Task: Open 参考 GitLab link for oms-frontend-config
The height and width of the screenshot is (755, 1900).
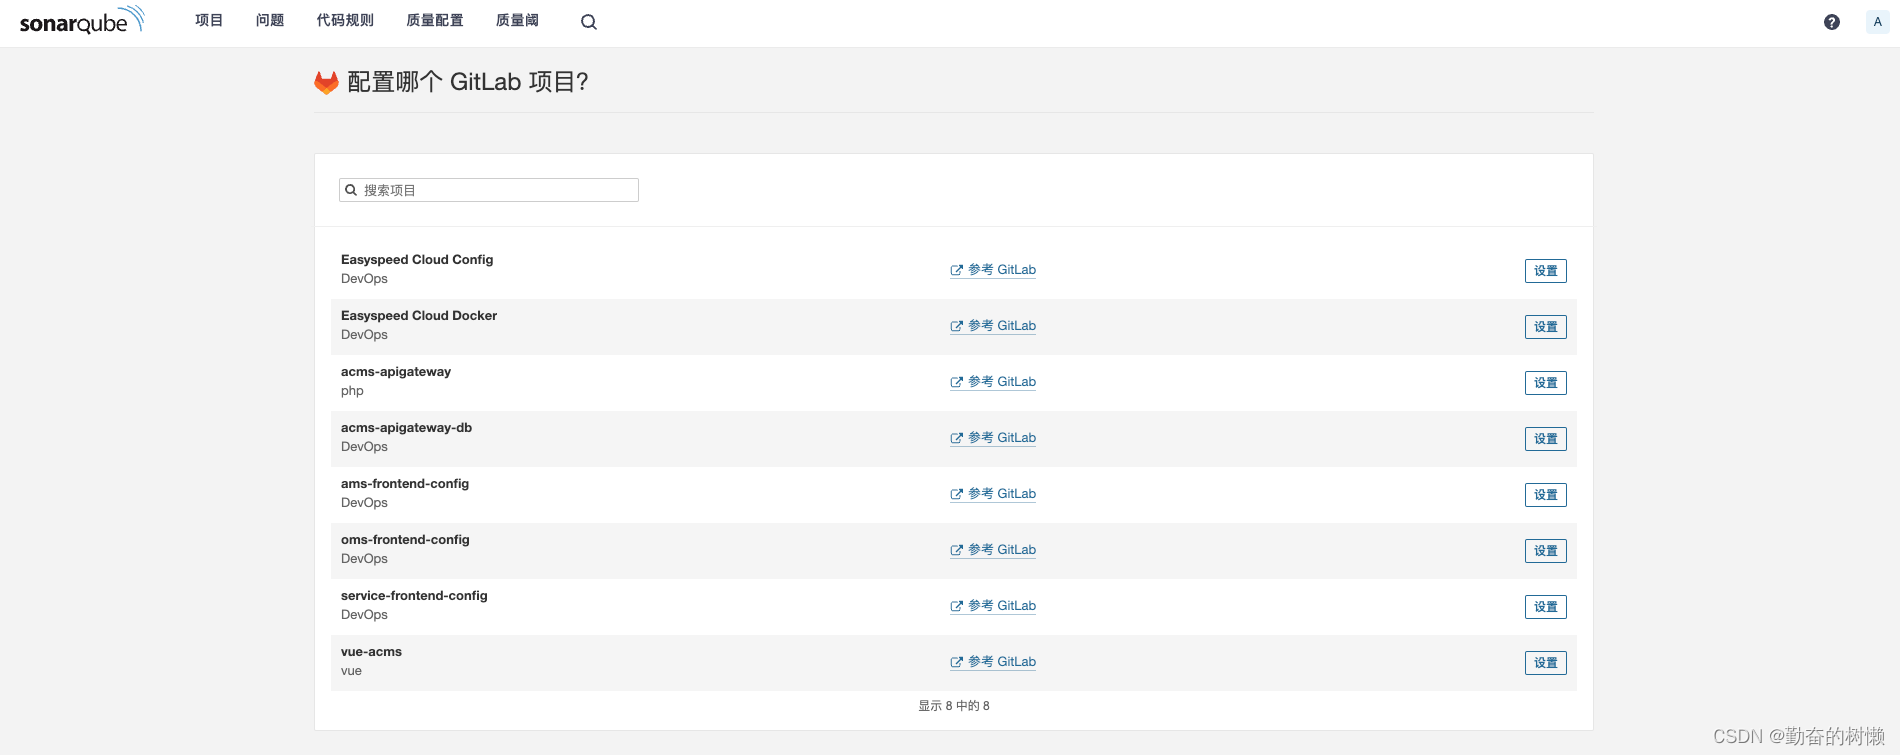Action: tap(993, 550)
